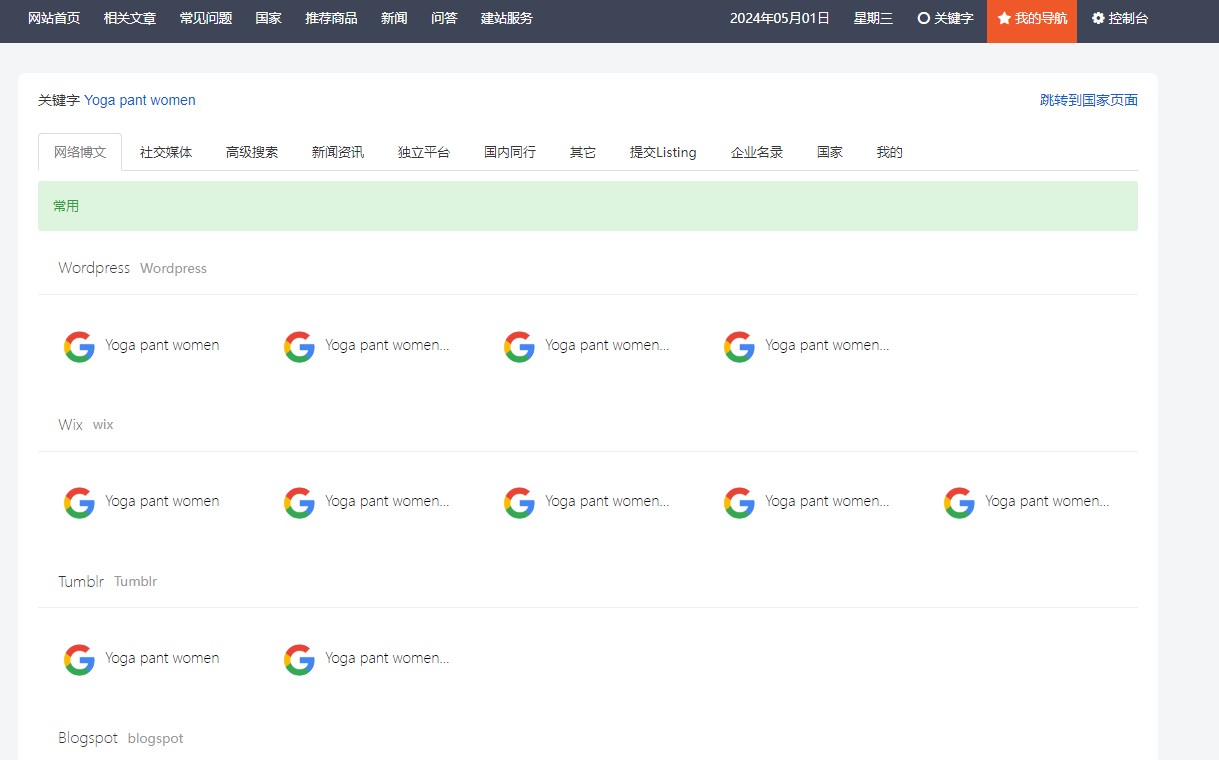Image resolution: width=1219 pixels, height=760 pixels.
Task: Click the Wix section heading
Action: coord(70,425)
